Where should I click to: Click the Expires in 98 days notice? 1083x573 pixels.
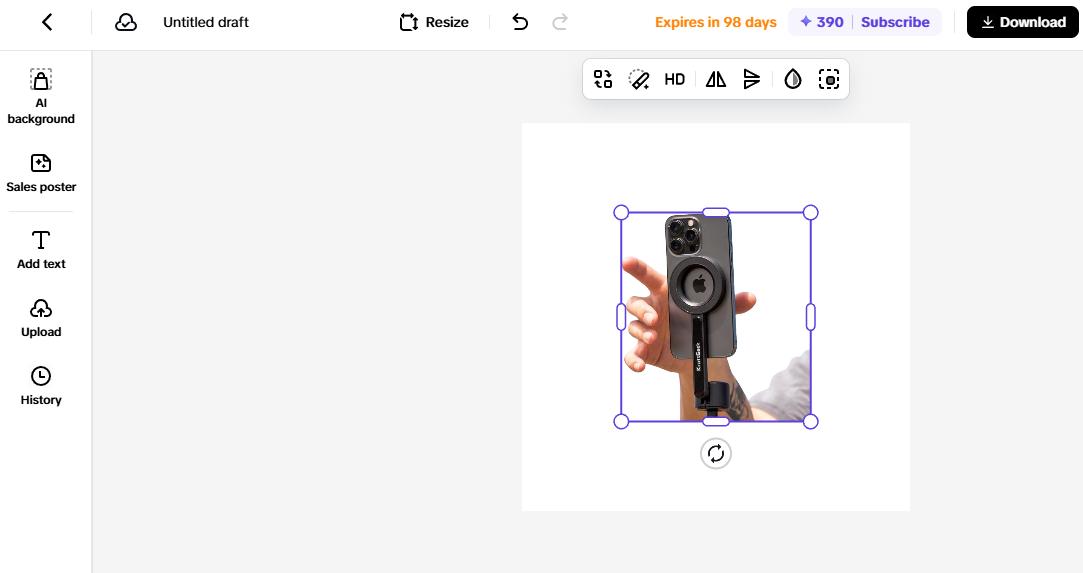tap(716, 22)
